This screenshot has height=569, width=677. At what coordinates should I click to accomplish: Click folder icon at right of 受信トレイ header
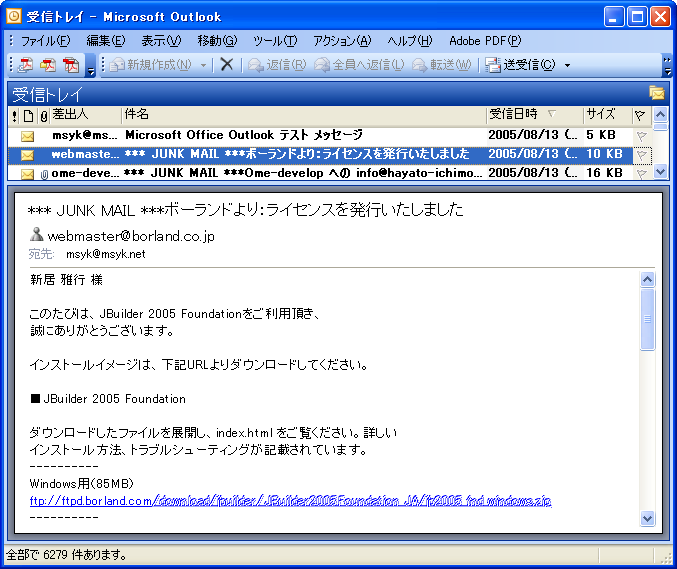pos(656,94)
